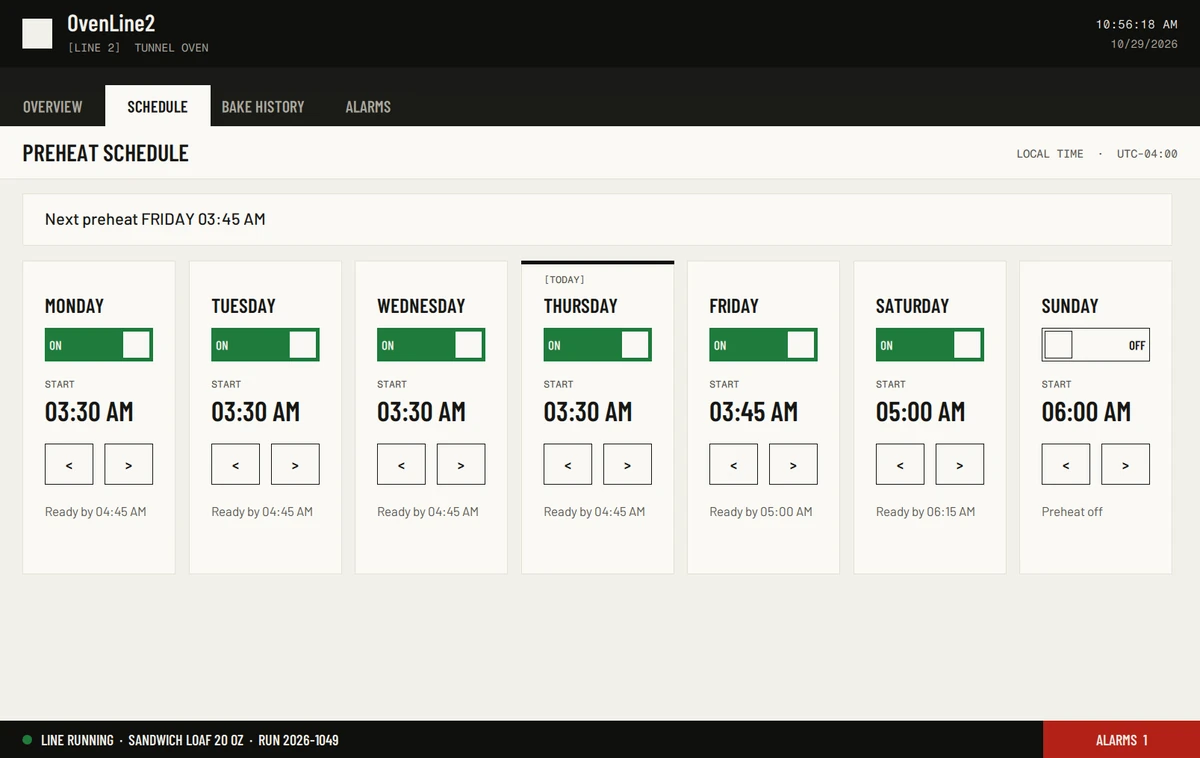Move Tuesday start time later
This screenshot has width=1200, height=758.
point(295,465)
